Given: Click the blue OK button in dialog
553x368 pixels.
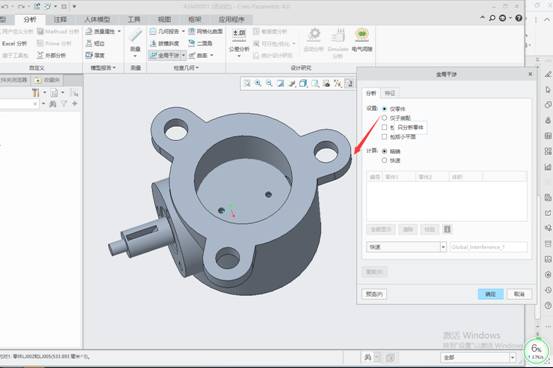Looking at the screenshot, I should pyautogui.click(x=491, y=294).
